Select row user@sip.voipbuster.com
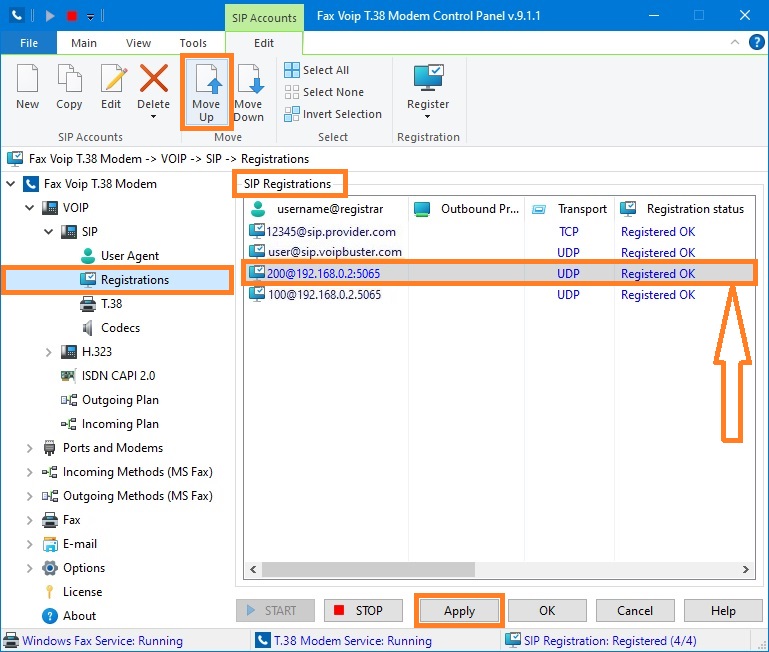Screen dimensions: 769x652 499,253
